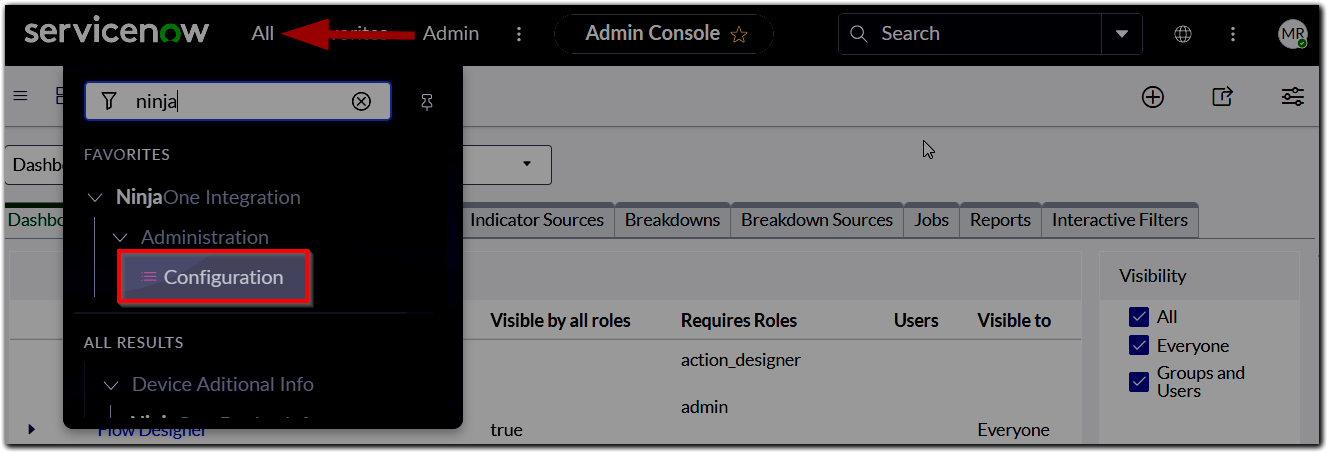Click the Everyone cell in the table
The height and width of the screenshot is (453, 1328).
(x=1013, y=430)
